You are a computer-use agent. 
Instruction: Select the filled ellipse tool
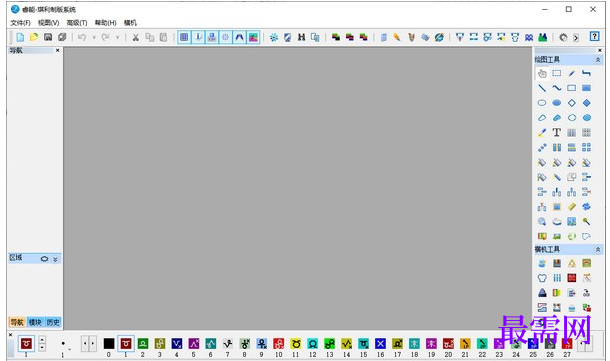point(557,103)
